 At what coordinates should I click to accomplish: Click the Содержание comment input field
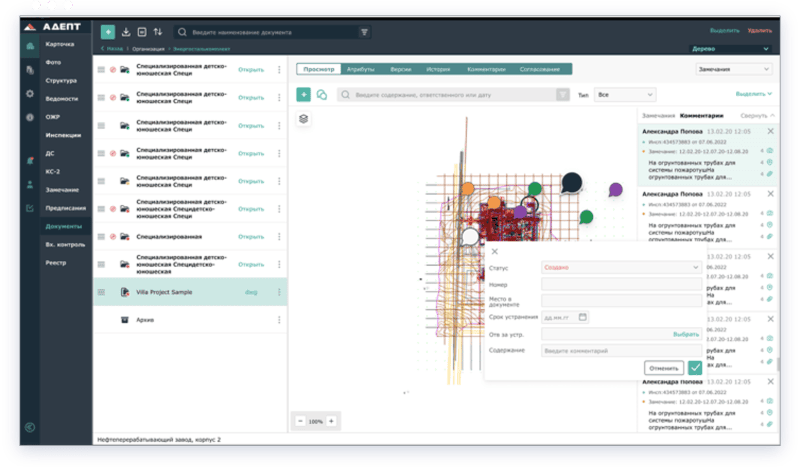click(620, 350)
